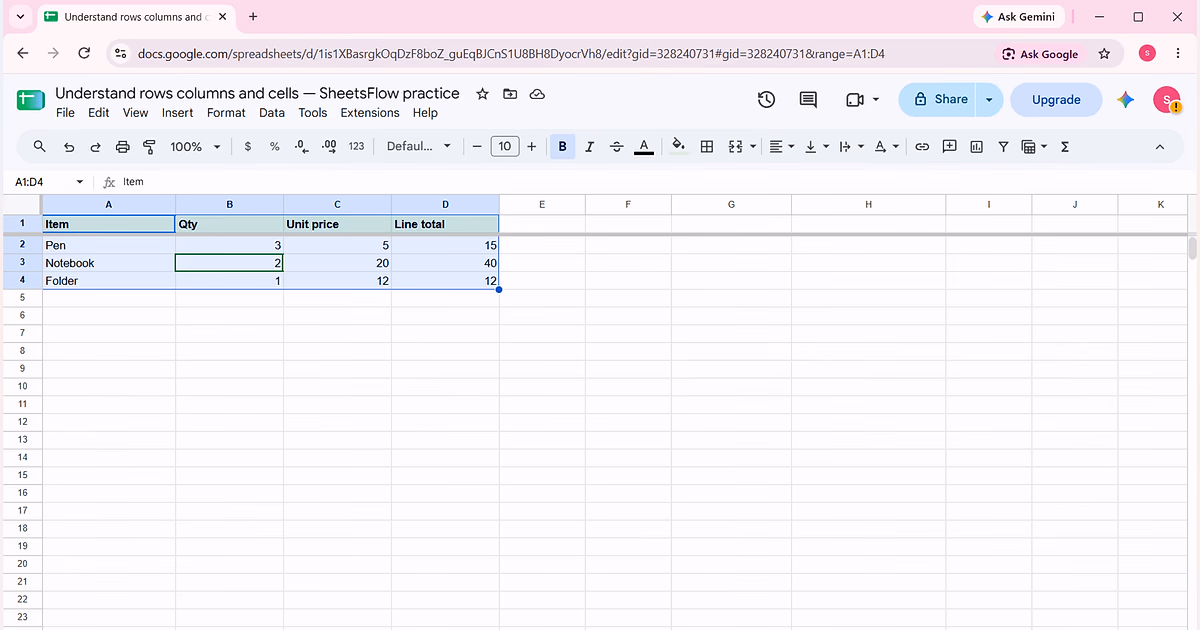1200x630 pixels.
Task: Open the comments history panel
Action: pos(808,99)
